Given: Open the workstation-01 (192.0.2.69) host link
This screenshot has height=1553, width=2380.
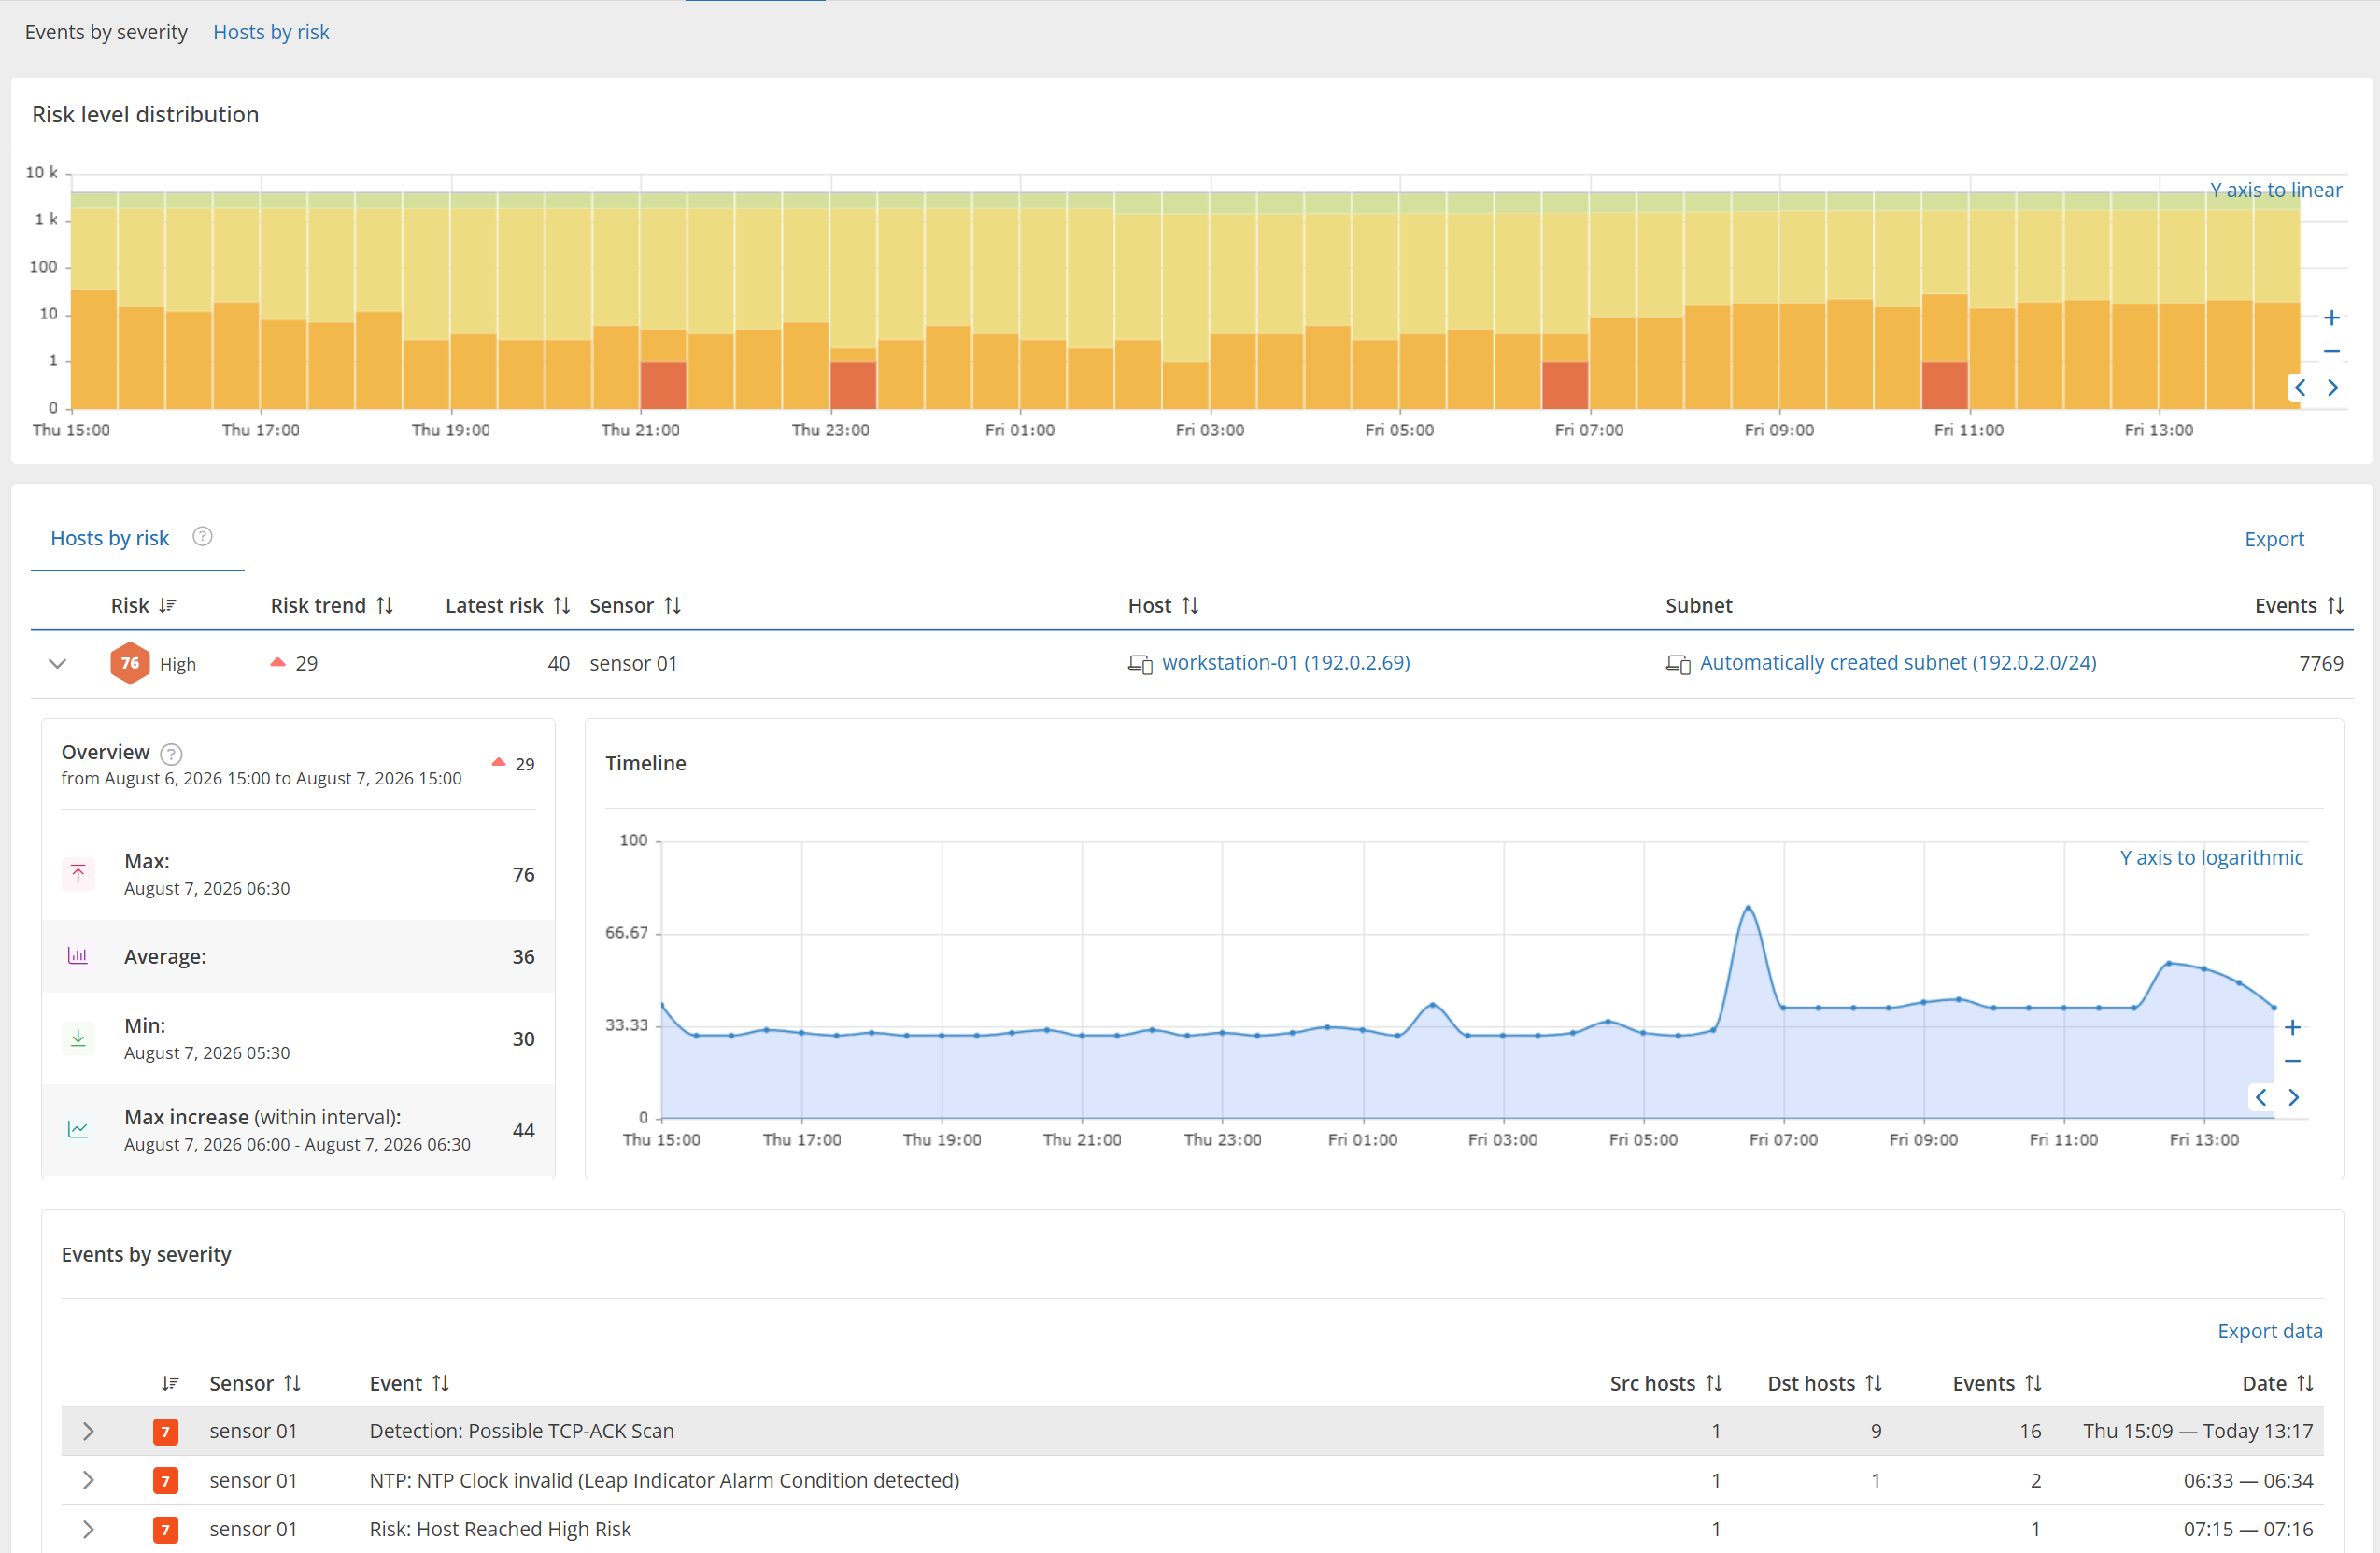Looking at the screenshot, I should (1285, 662).
